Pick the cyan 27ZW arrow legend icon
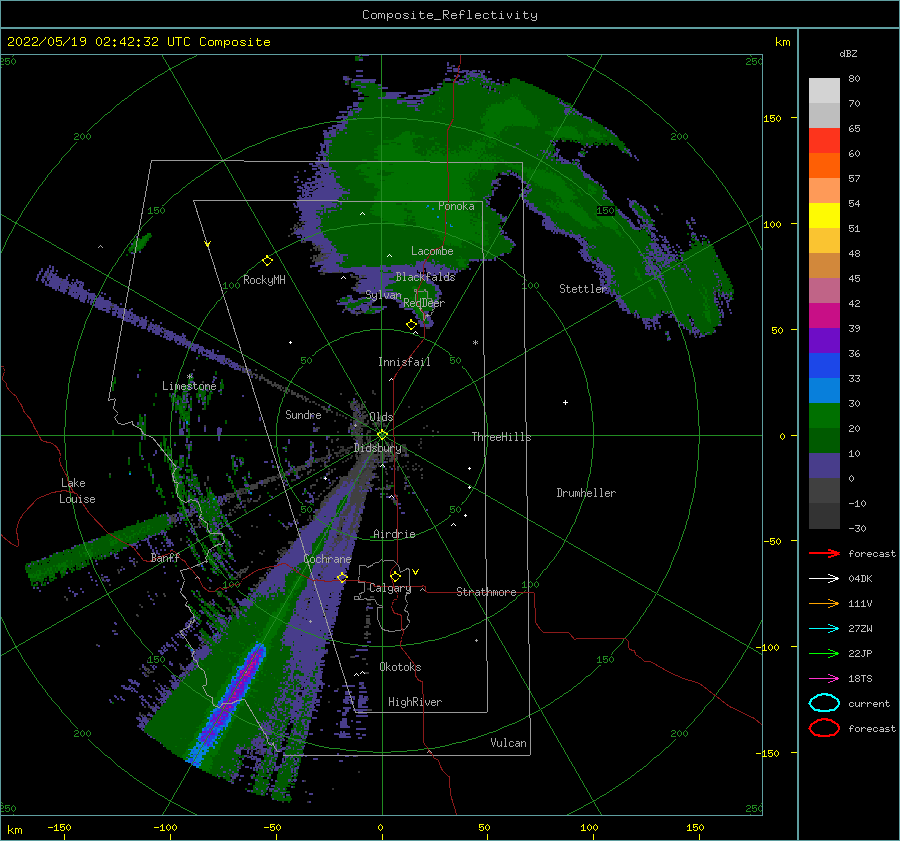 tap(824, 629)
